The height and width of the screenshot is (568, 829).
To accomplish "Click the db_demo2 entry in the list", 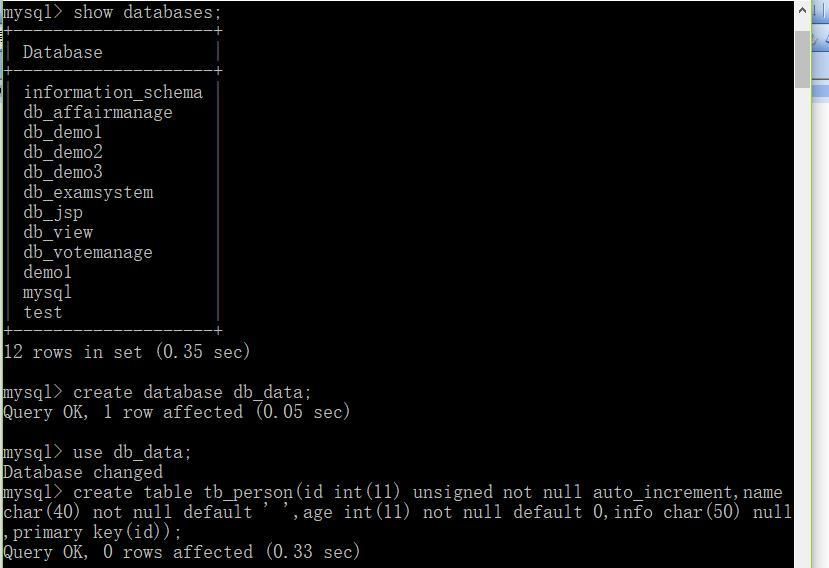I will 62,152.
